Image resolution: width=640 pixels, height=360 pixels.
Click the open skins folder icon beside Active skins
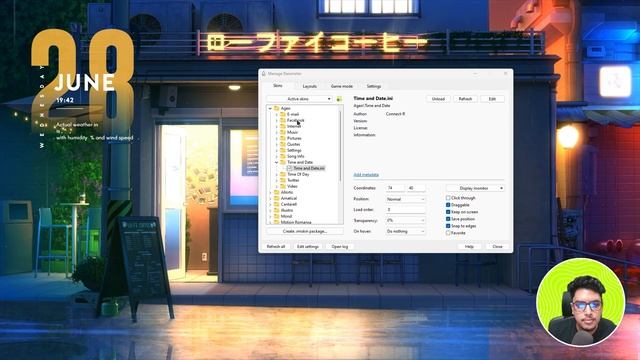[x=339, y=99]
